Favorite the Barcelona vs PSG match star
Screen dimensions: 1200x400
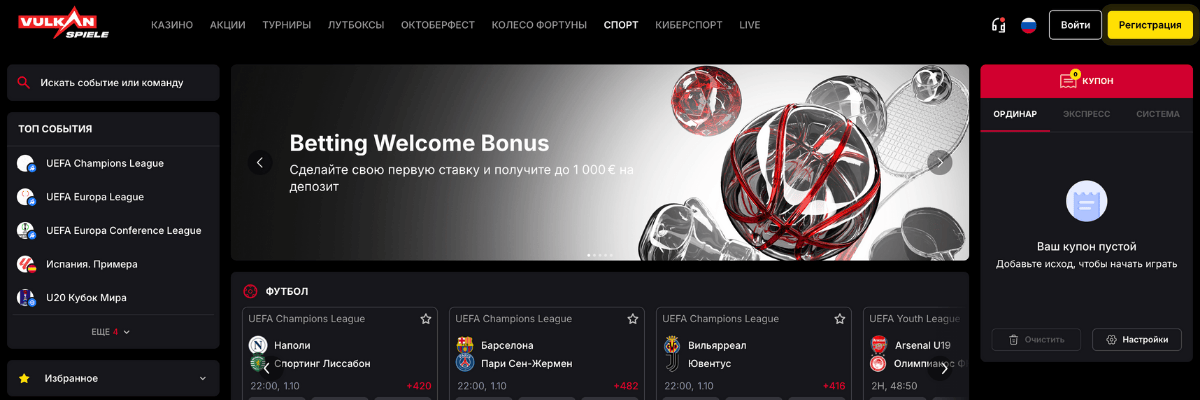point(632,319)
